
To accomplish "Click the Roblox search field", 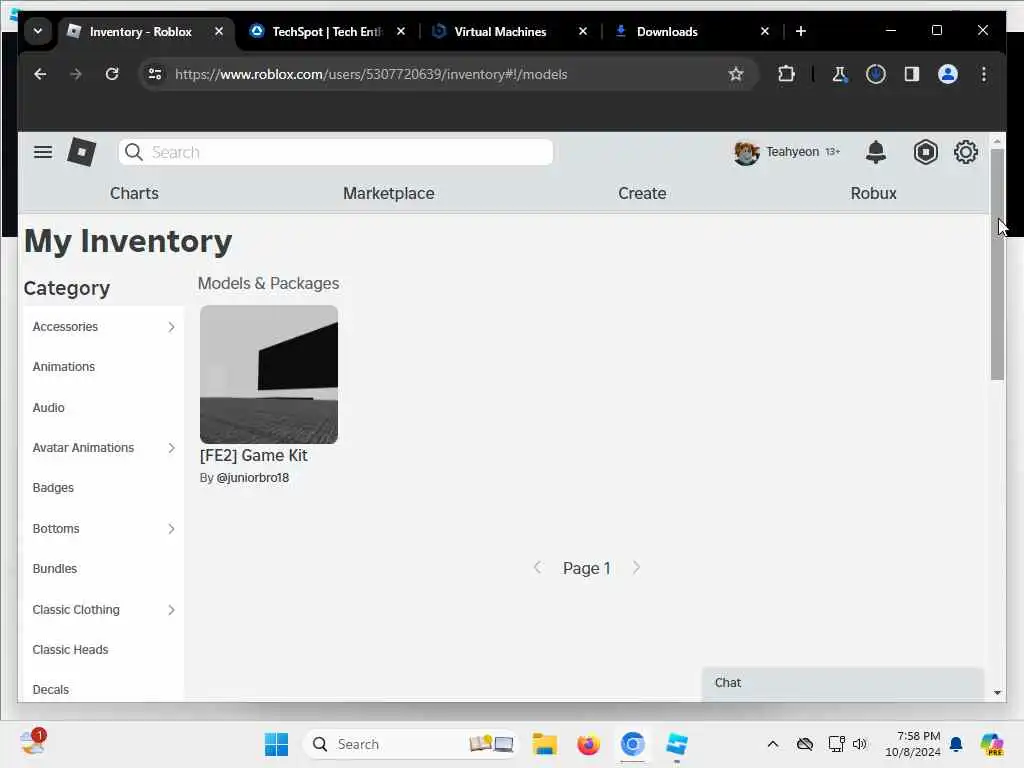I will (336, 152).
